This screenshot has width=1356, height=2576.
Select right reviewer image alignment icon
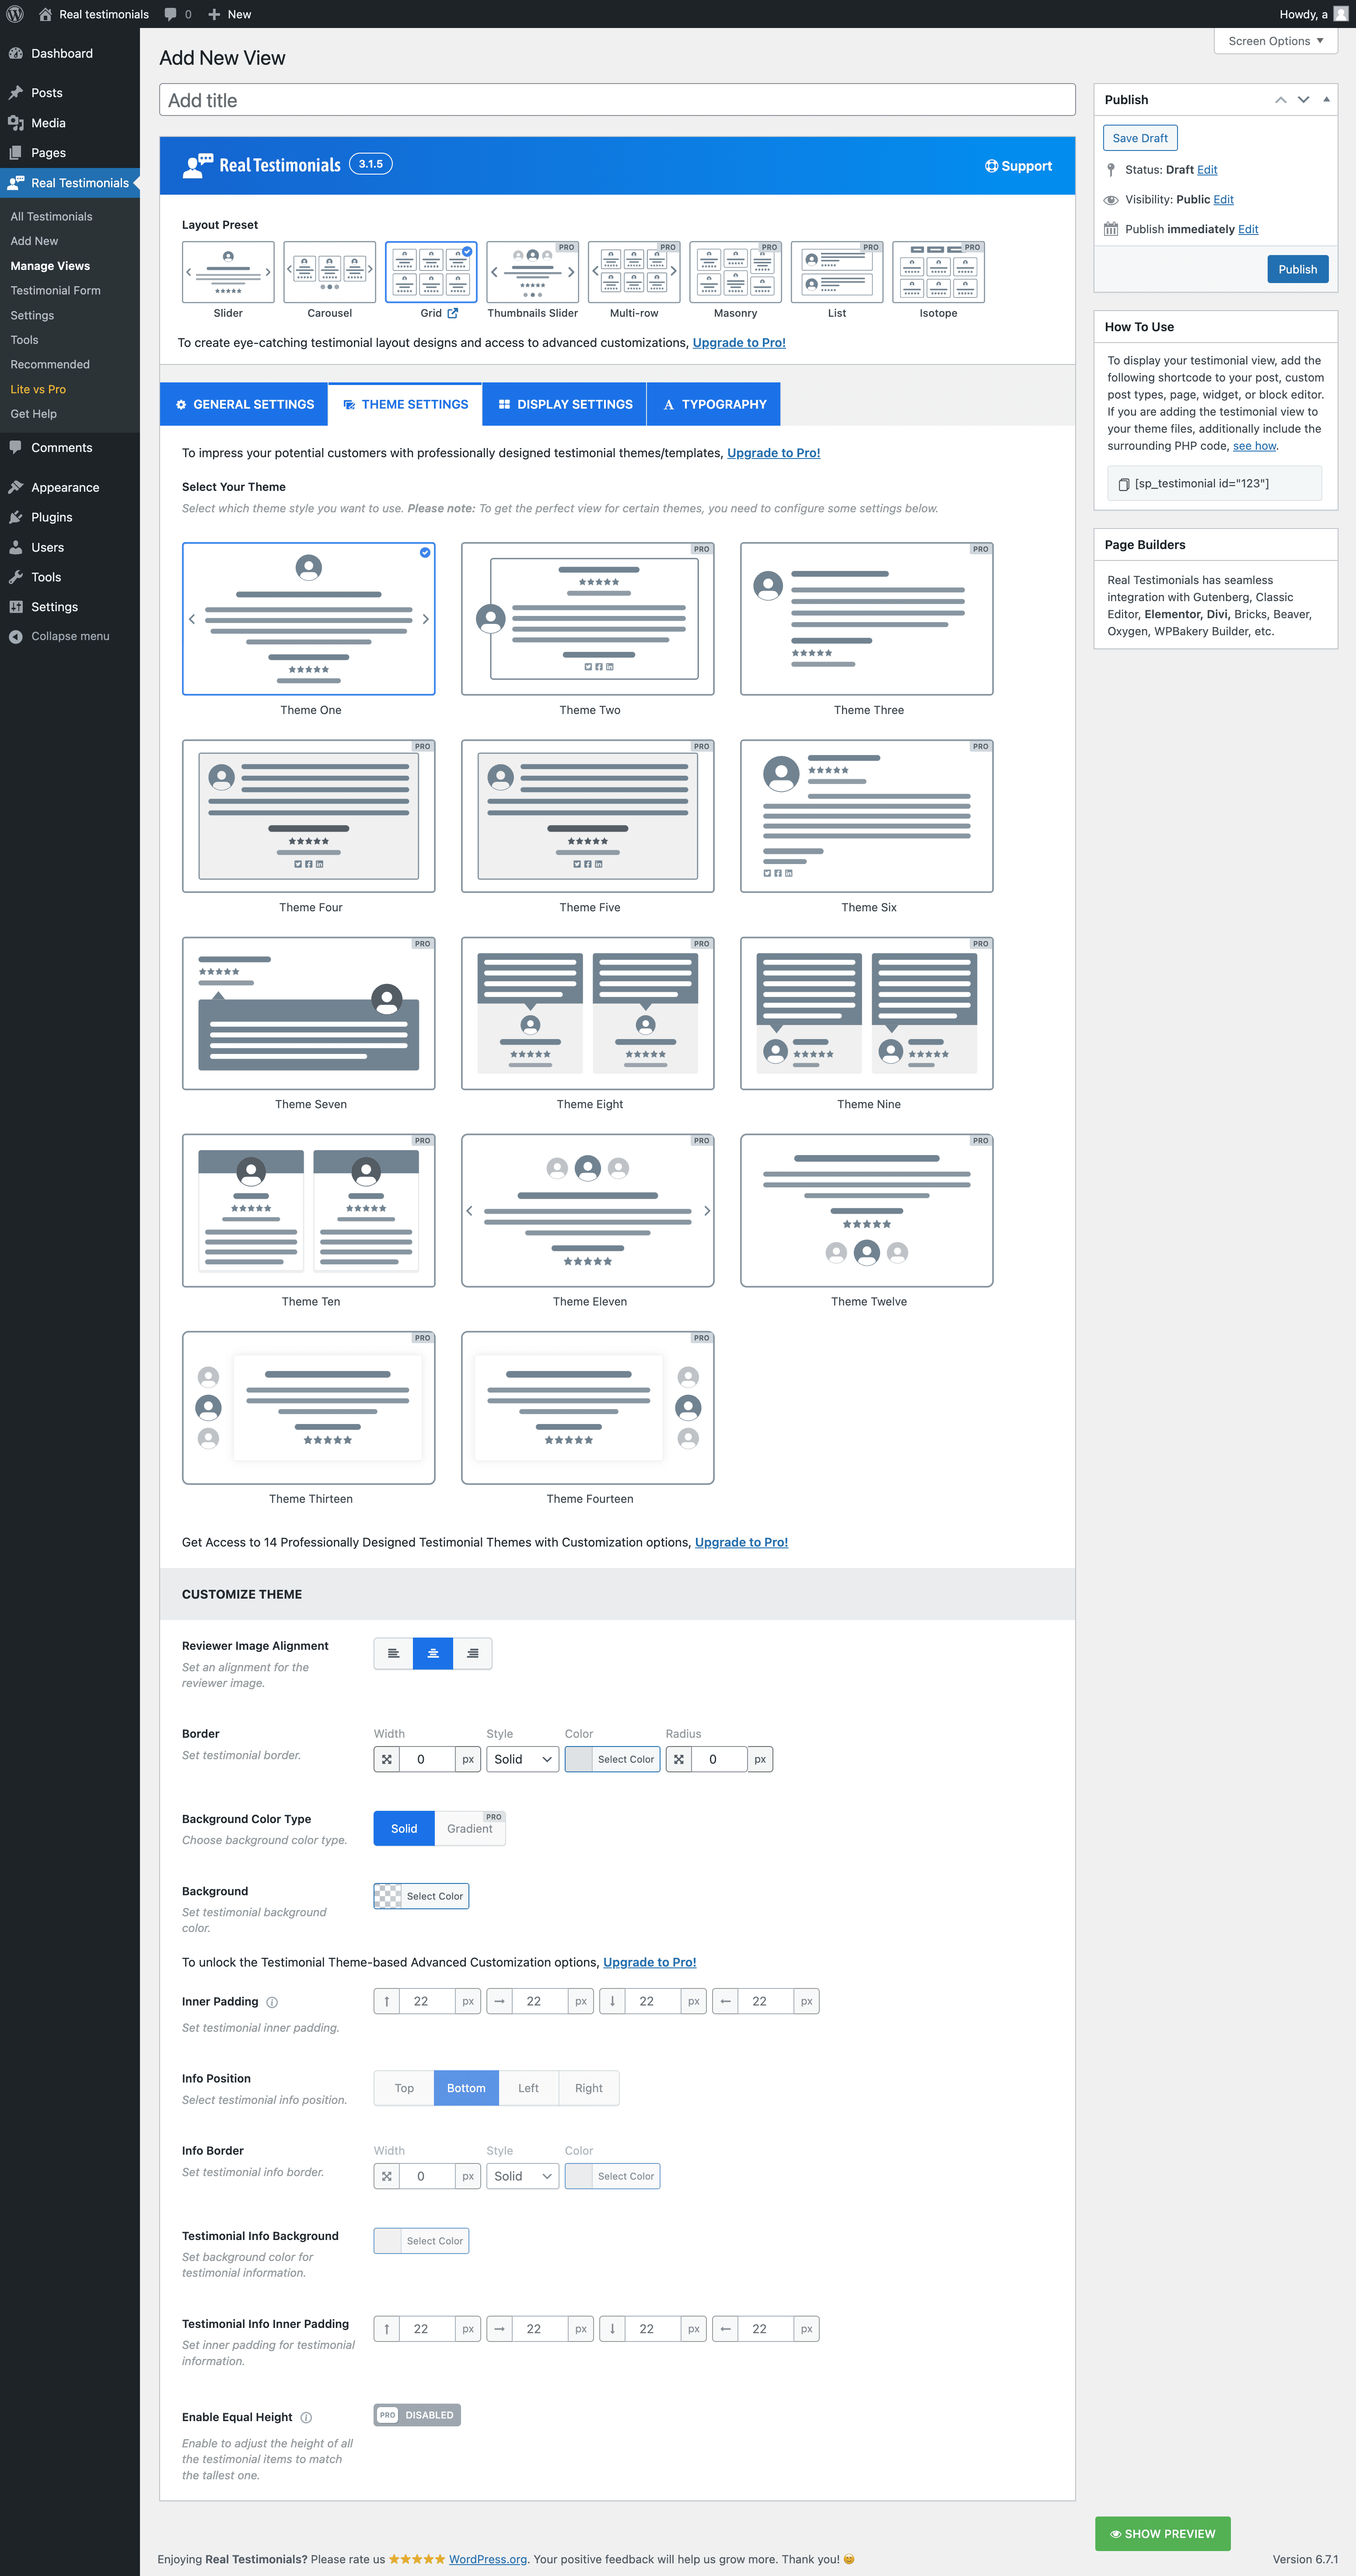(472, 1653)
